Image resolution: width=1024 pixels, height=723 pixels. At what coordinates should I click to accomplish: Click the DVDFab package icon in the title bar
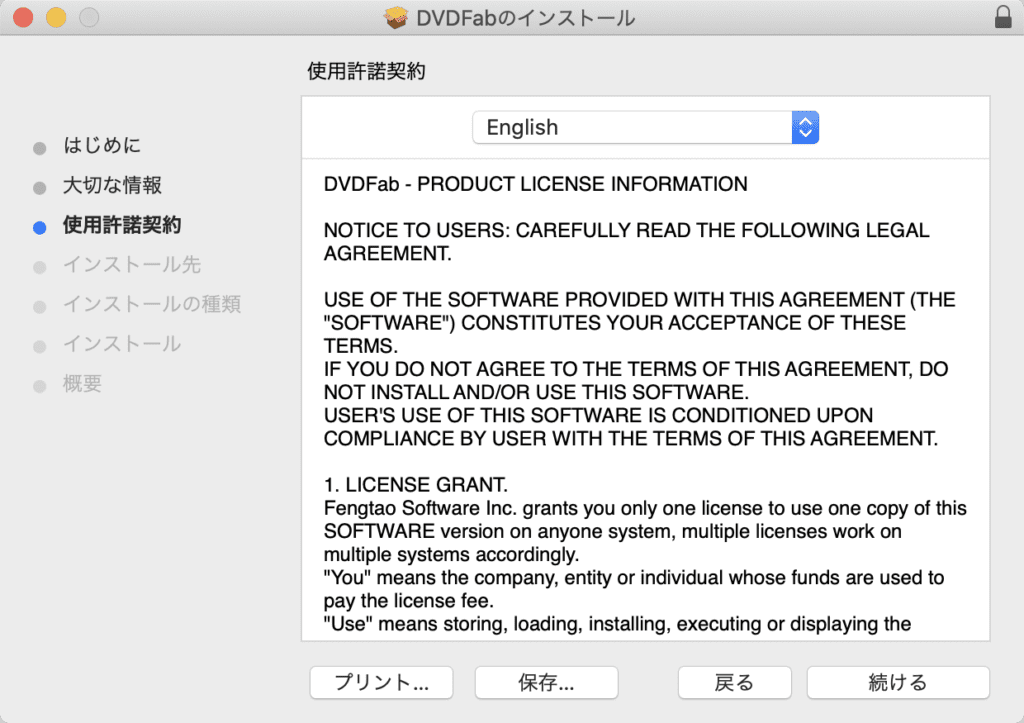[x=396, y=18]
